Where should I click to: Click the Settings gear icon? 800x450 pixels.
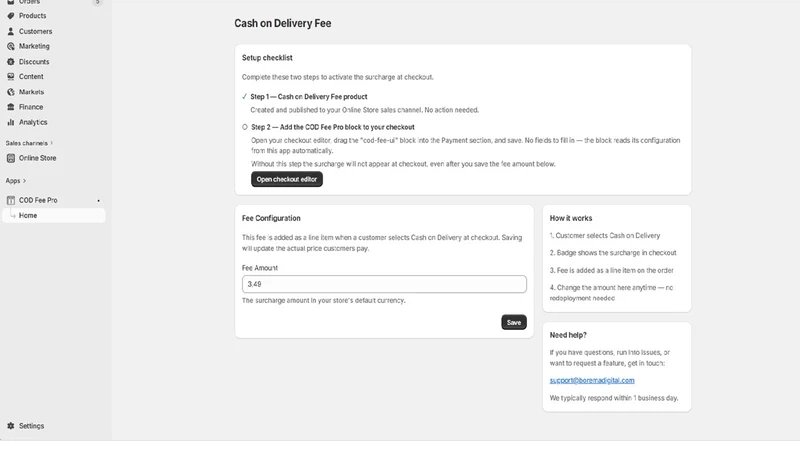[11, 426]
